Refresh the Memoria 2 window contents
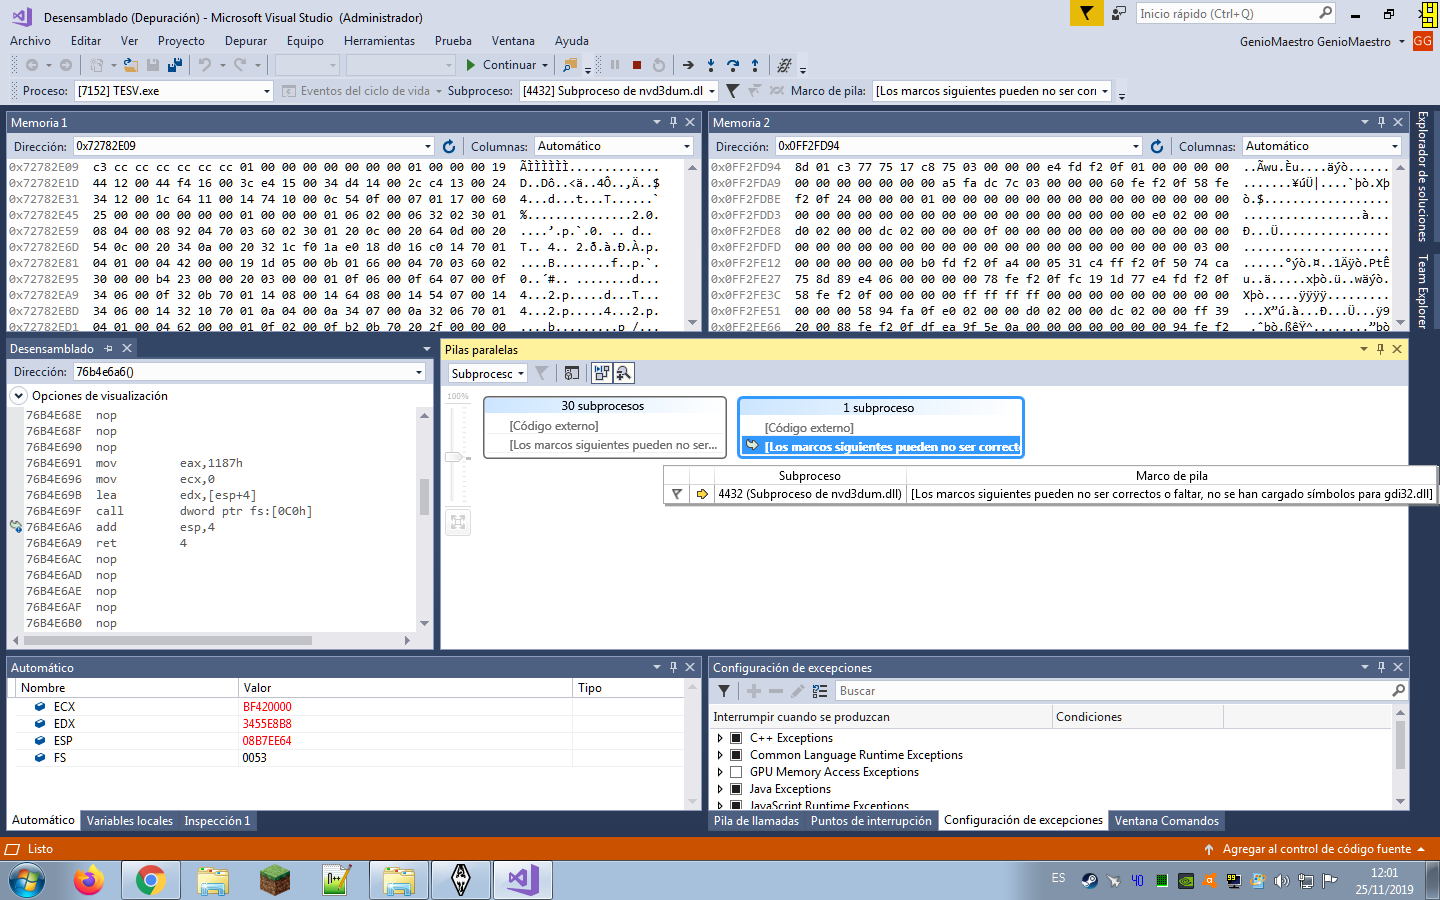The width and height of the screenshot is (1440, 900). coord(1157,146)
